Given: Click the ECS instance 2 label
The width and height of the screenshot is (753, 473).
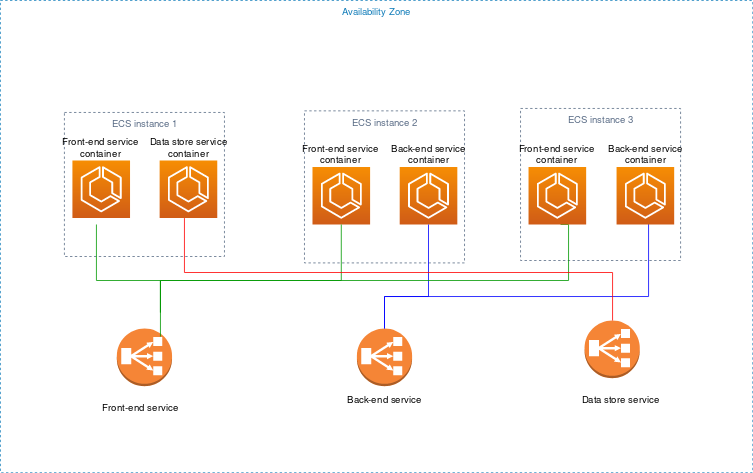Looking at the screenshot, I should click(384, 123).
